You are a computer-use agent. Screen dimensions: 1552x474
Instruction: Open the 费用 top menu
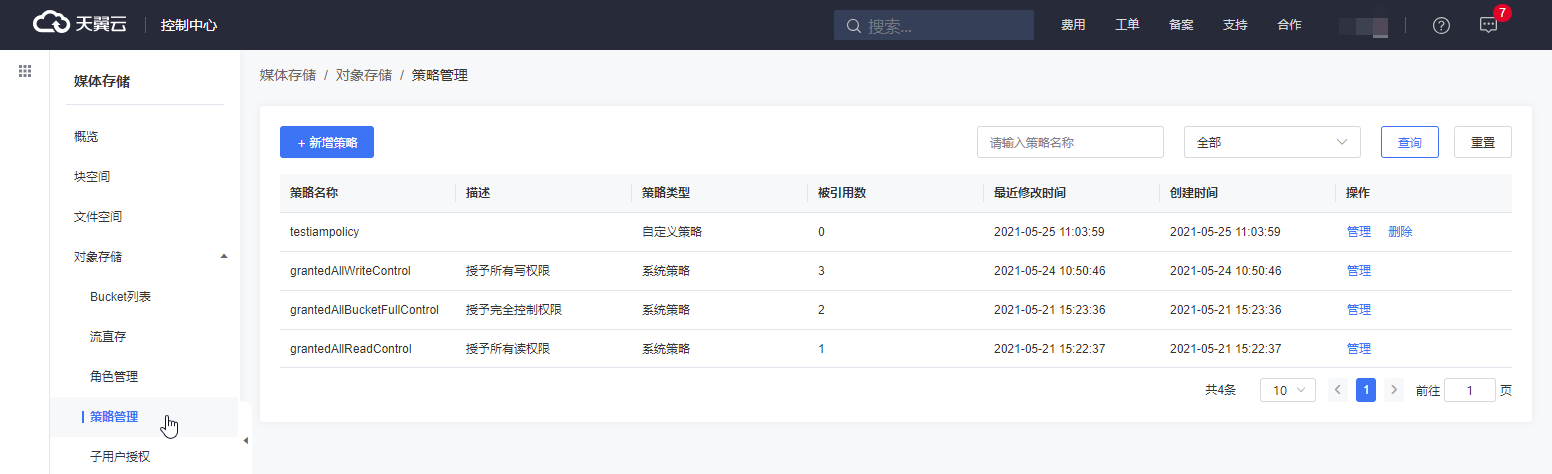[x=1073, y=25]
